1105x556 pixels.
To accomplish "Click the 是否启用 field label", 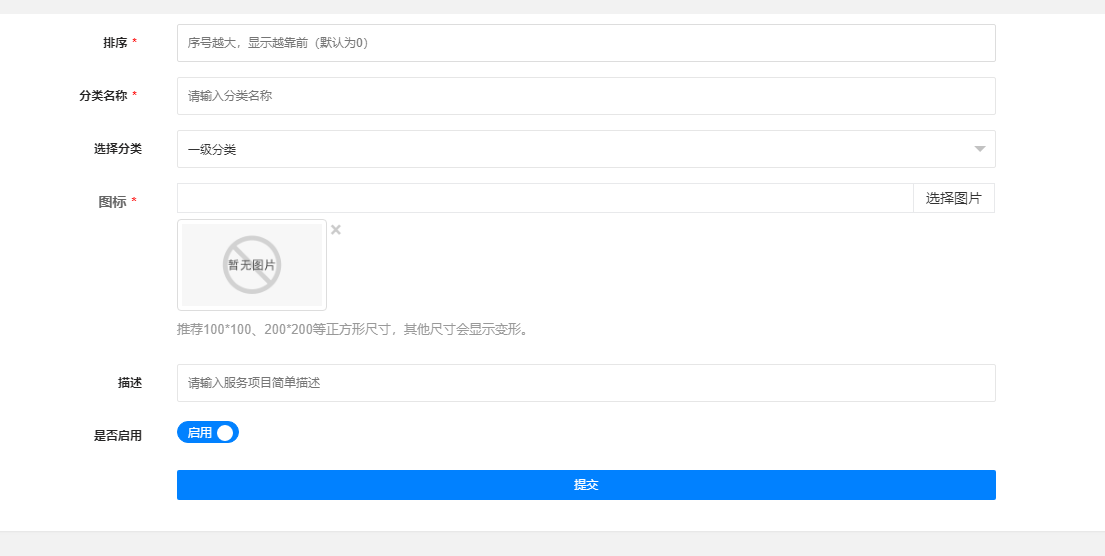I will (118, 435).
